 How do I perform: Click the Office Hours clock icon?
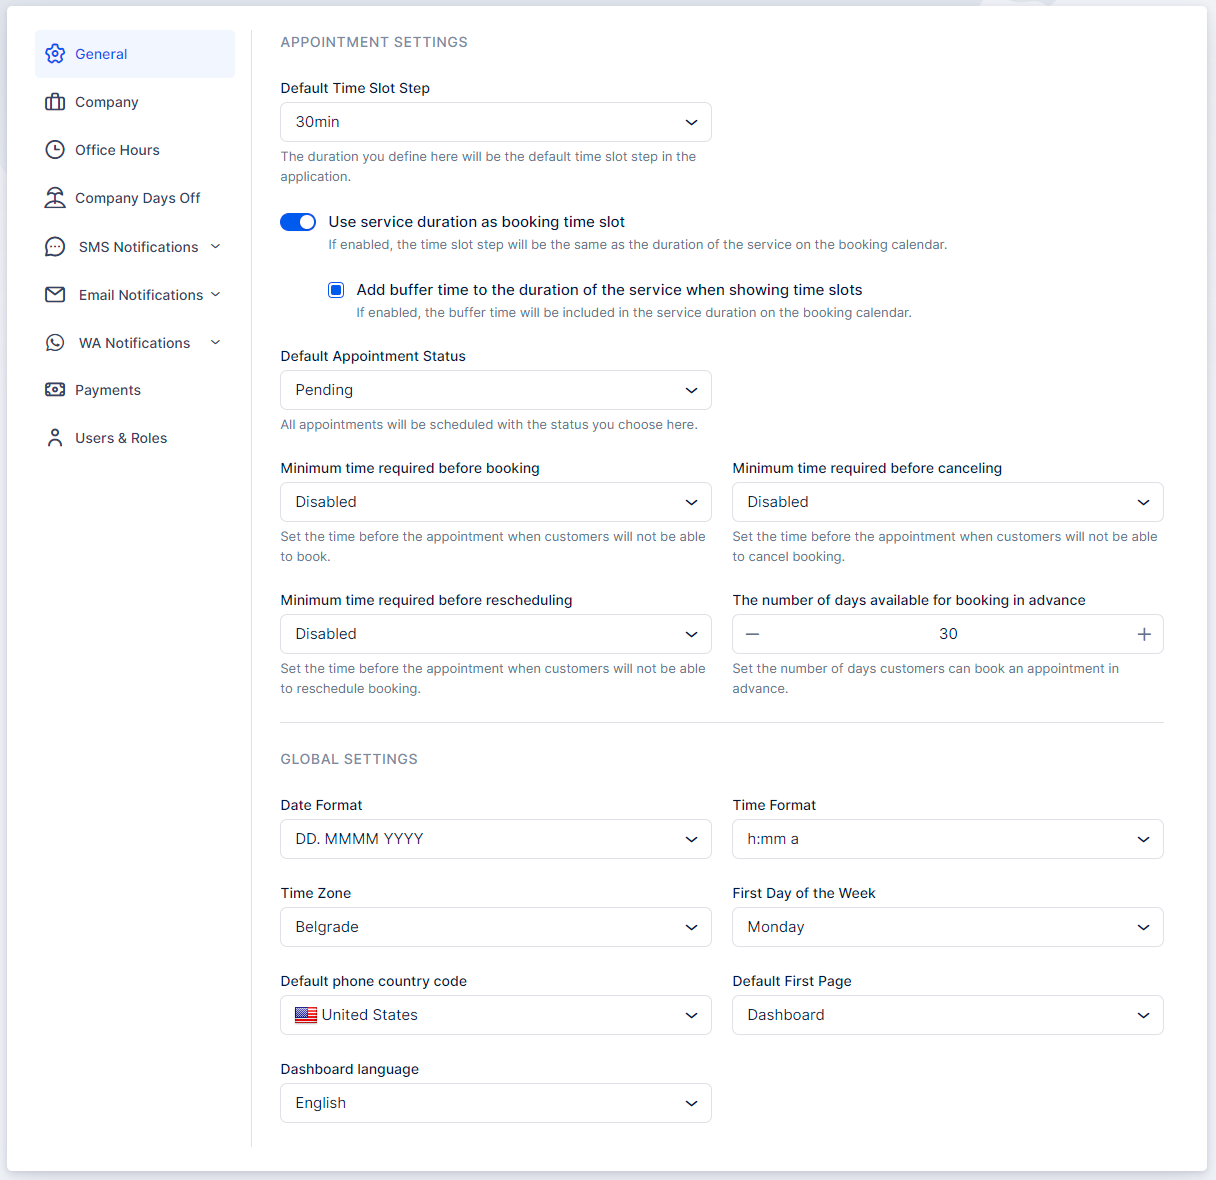[x=55, y=150]
